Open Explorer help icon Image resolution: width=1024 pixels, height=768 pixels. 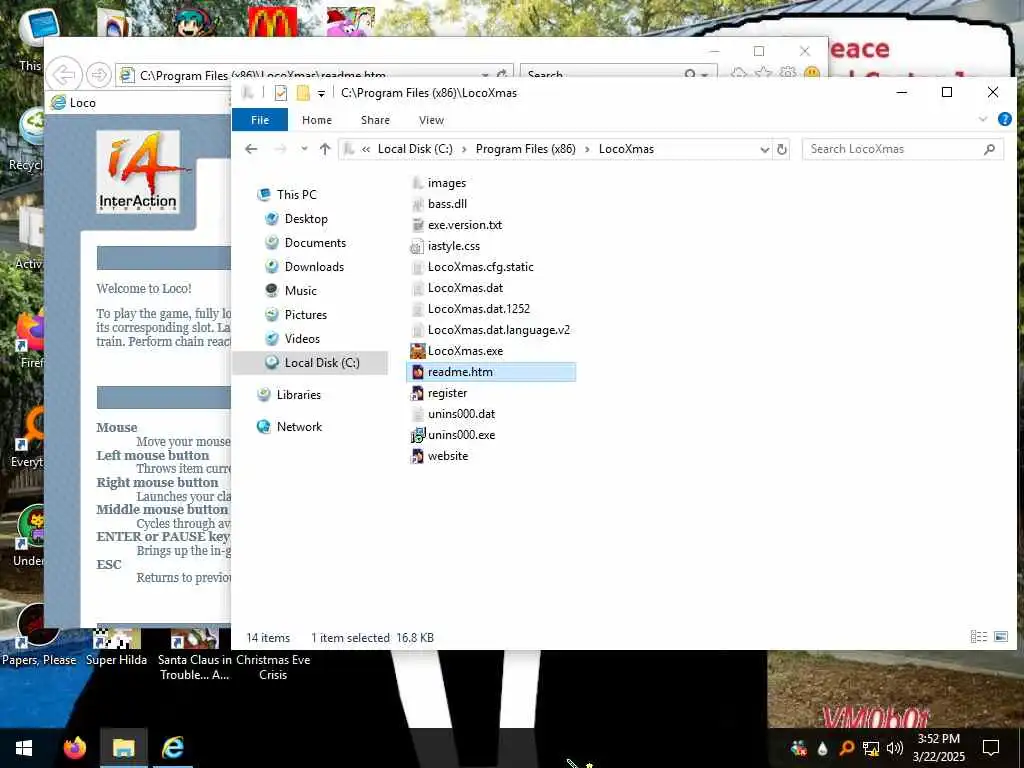[1004, 119]
